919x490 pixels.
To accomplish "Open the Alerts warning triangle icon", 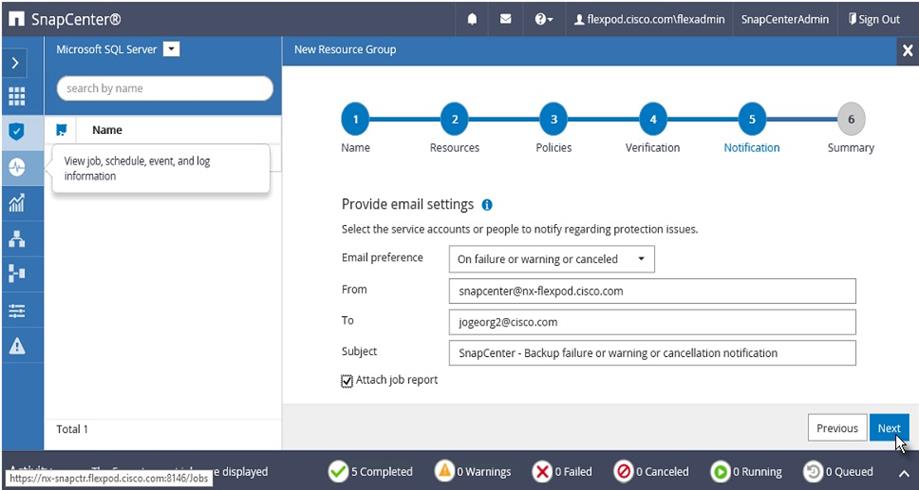I will click(x=16, y=346).
